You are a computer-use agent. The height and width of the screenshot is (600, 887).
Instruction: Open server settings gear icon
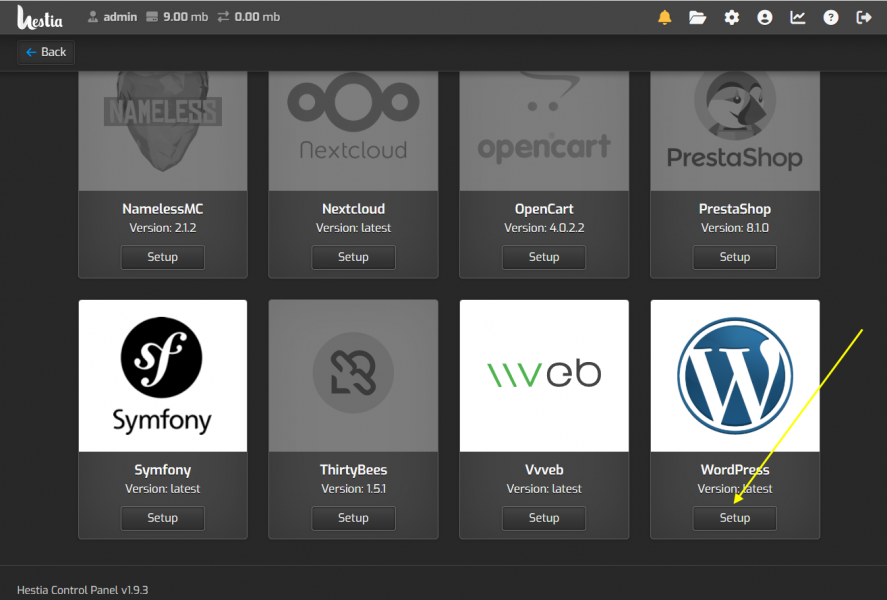731,18
